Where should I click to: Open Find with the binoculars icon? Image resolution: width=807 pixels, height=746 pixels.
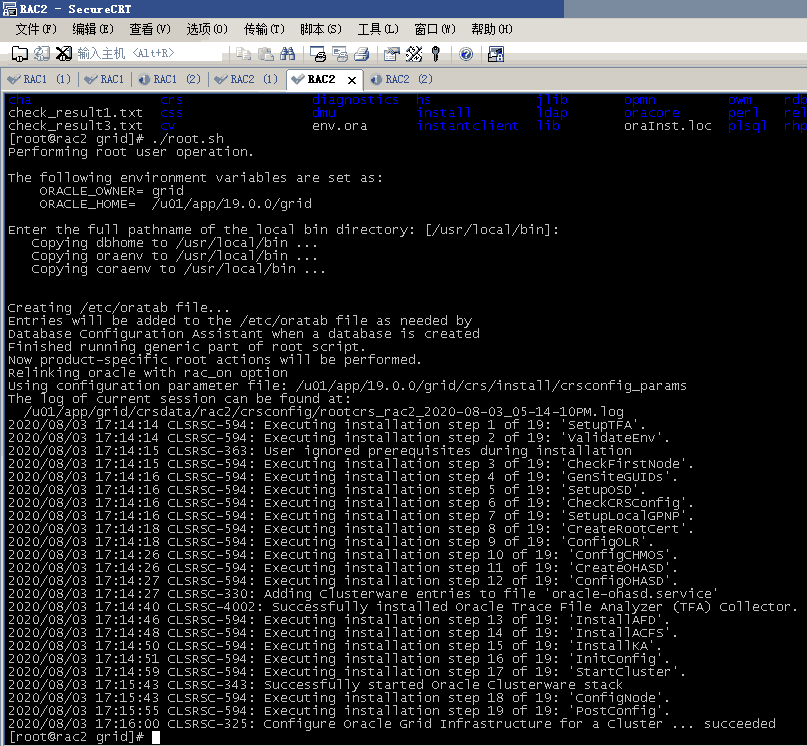tap(288, 54)
